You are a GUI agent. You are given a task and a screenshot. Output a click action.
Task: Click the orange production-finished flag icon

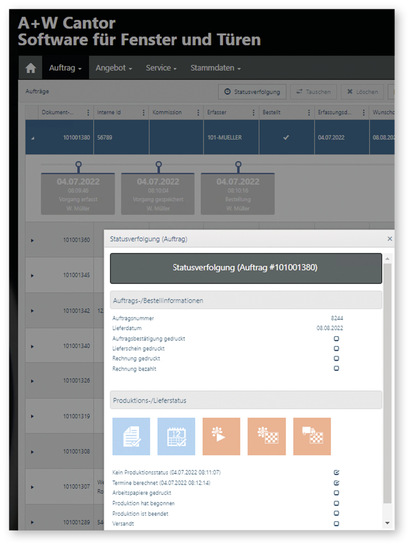pos(267,437)
